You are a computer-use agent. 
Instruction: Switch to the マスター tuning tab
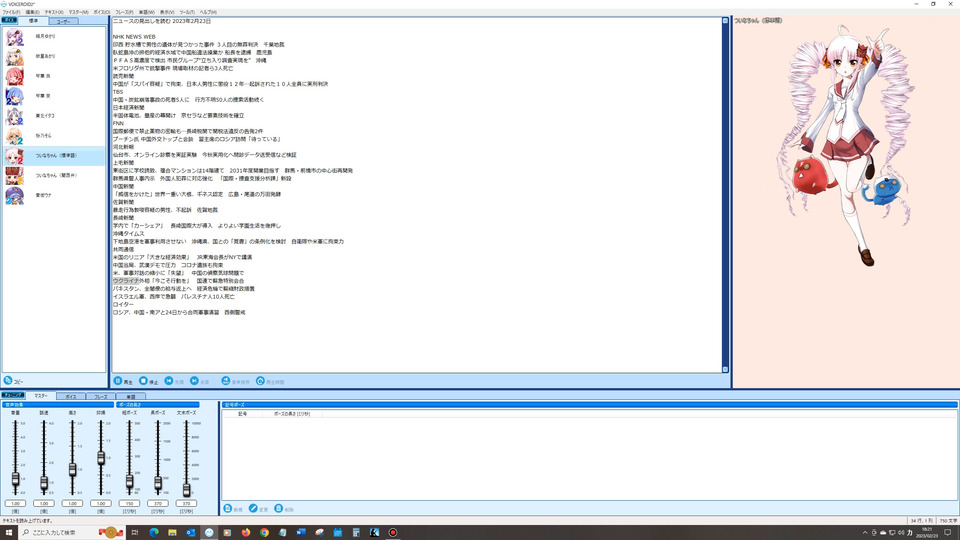tap(41, 396)
